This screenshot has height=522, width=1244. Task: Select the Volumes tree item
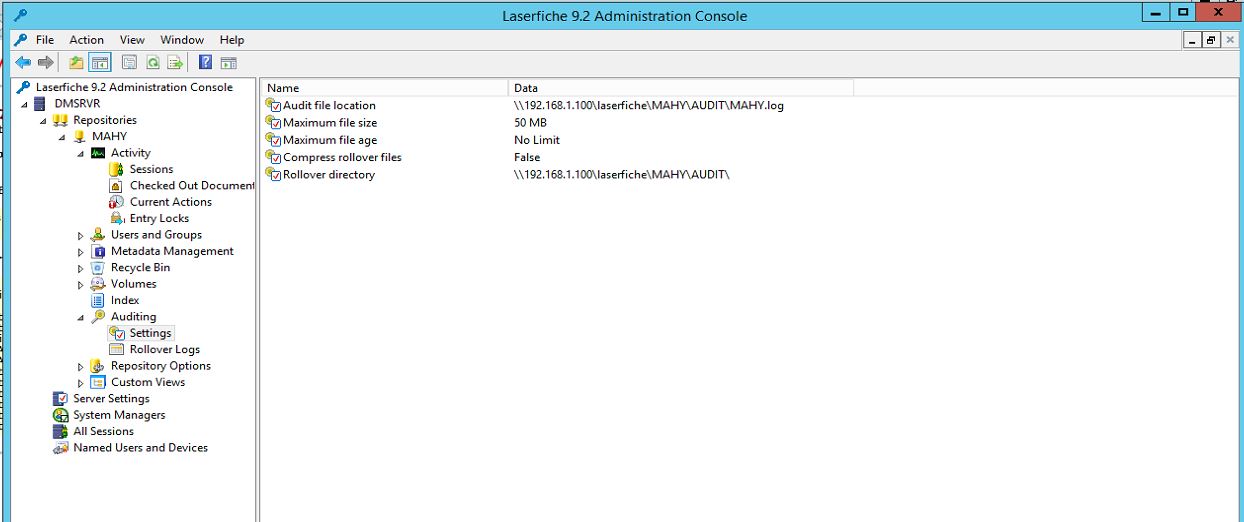(133, 284)
